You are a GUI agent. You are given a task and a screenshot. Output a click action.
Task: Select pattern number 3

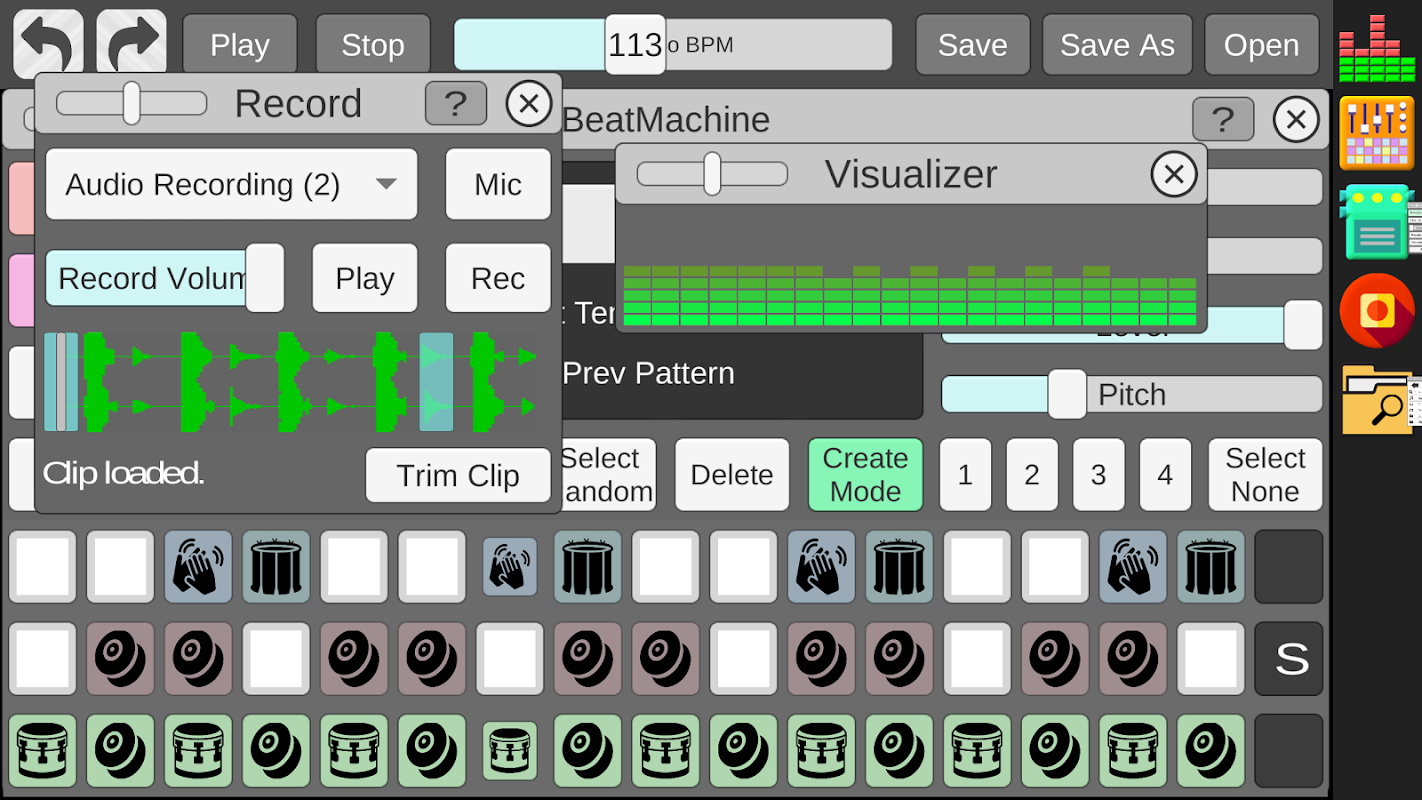tap(1098, 475)
